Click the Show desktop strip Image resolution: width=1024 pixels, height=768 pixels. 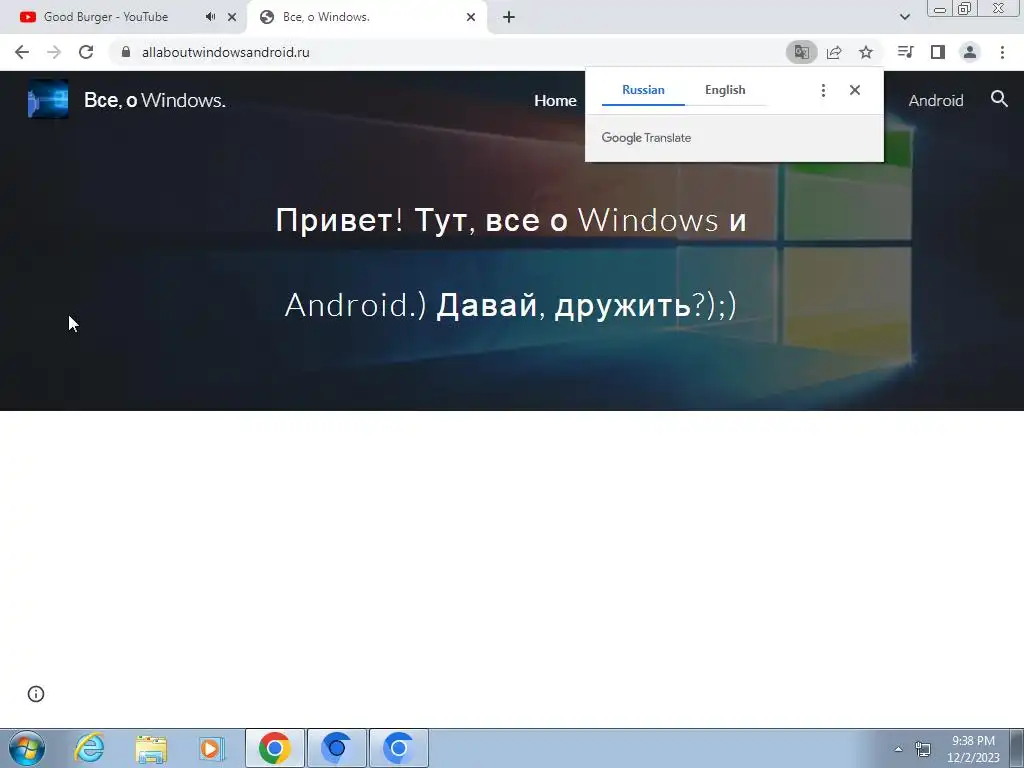tap(1016, 748)
